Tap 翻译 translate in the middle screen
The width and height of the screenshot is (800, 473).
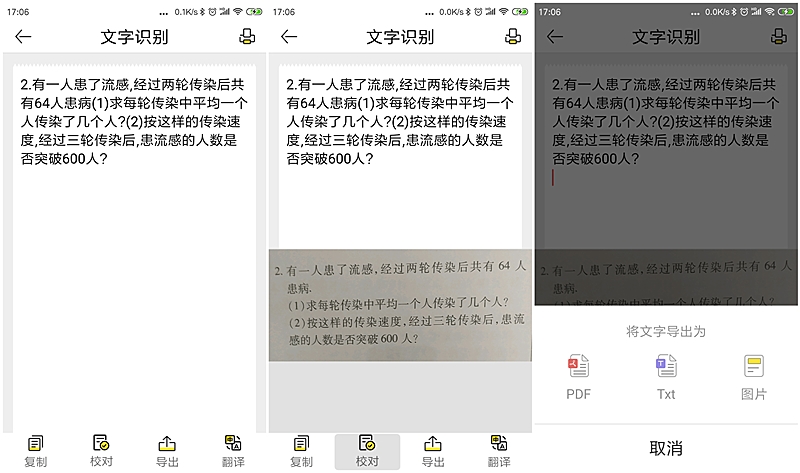499,452
